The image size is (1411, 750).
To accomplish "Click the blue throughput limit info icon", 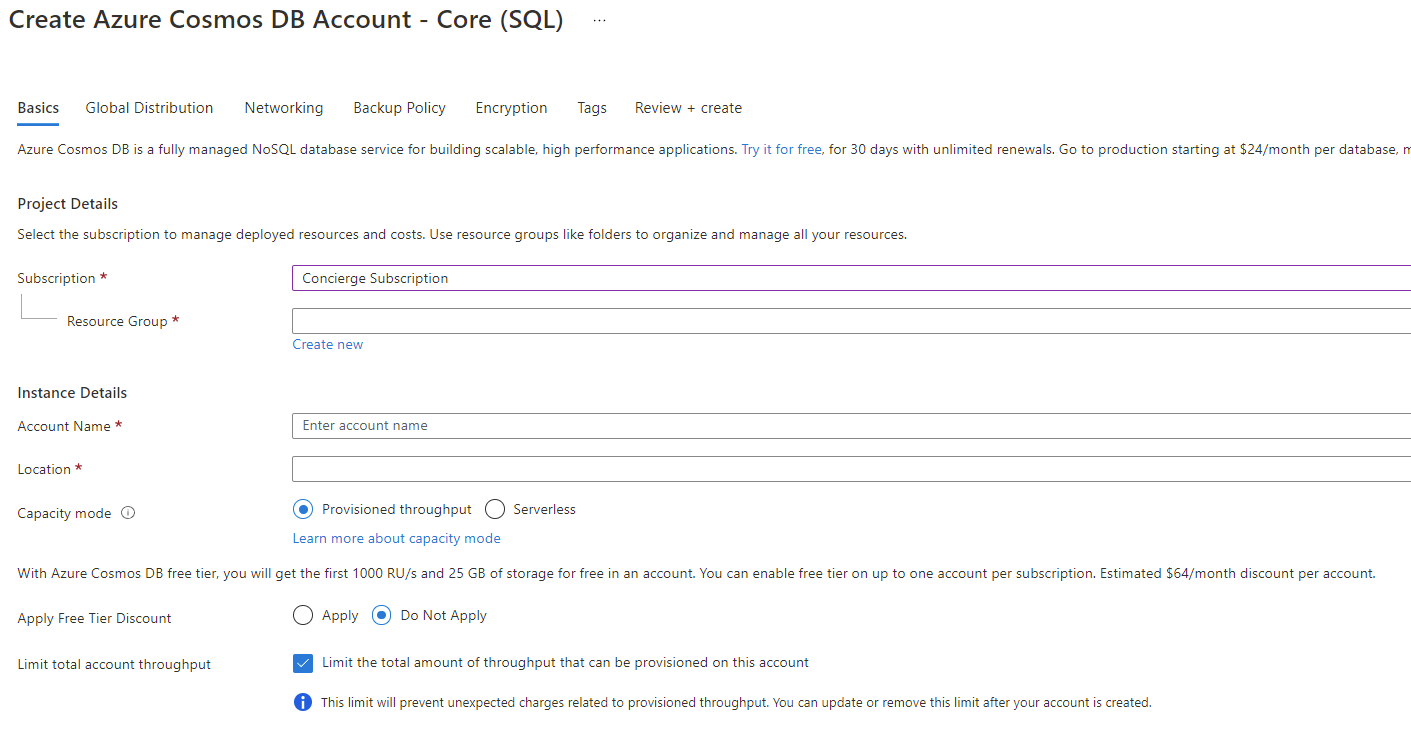I will point(302,702).
